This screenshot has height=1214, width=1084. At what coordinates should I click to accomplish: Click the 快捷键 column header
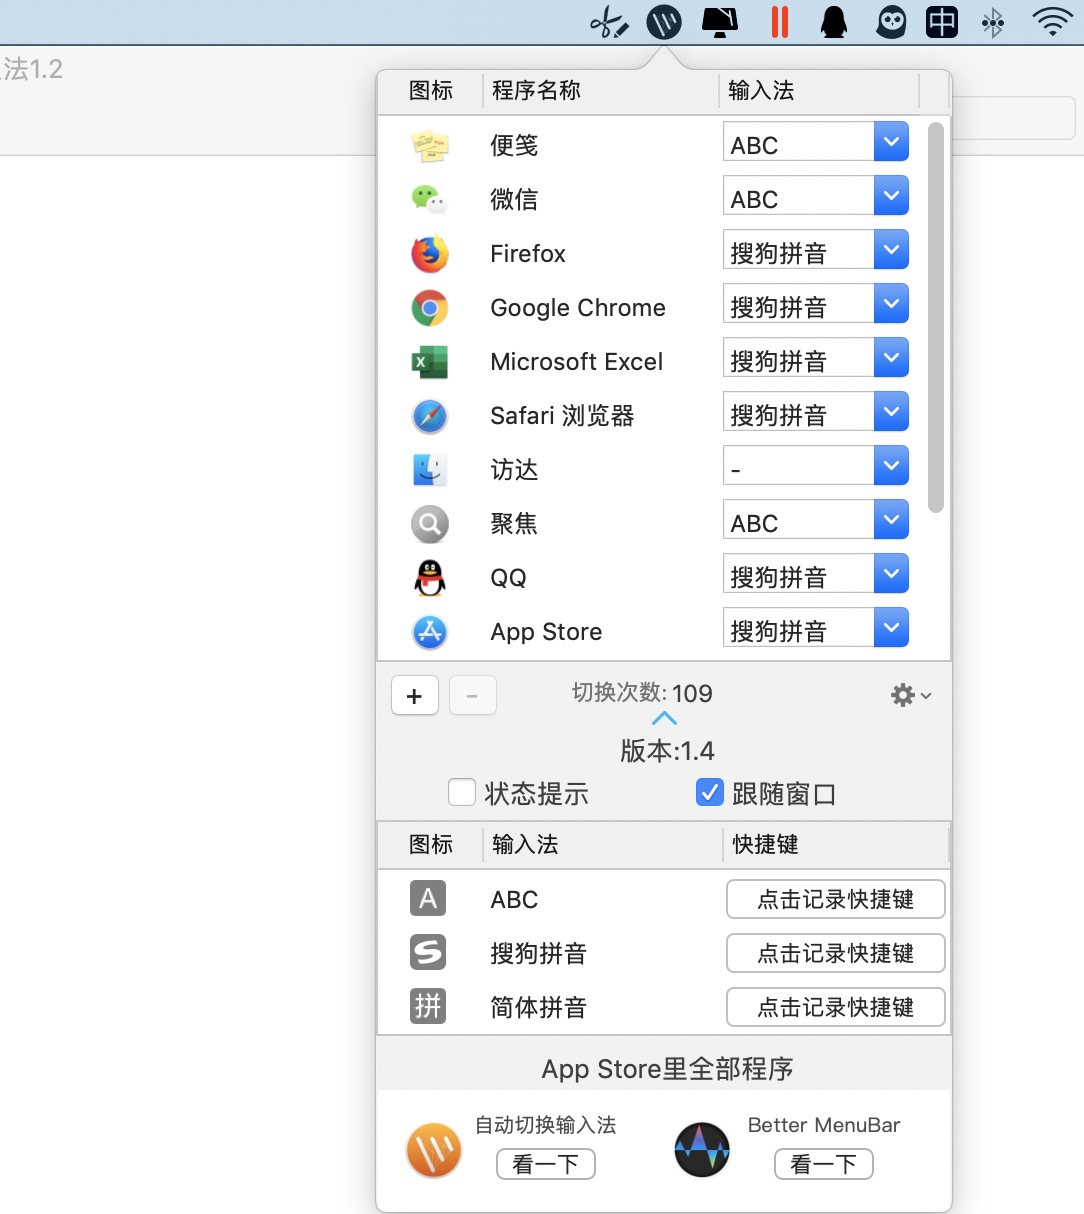[x=834, y=845]
